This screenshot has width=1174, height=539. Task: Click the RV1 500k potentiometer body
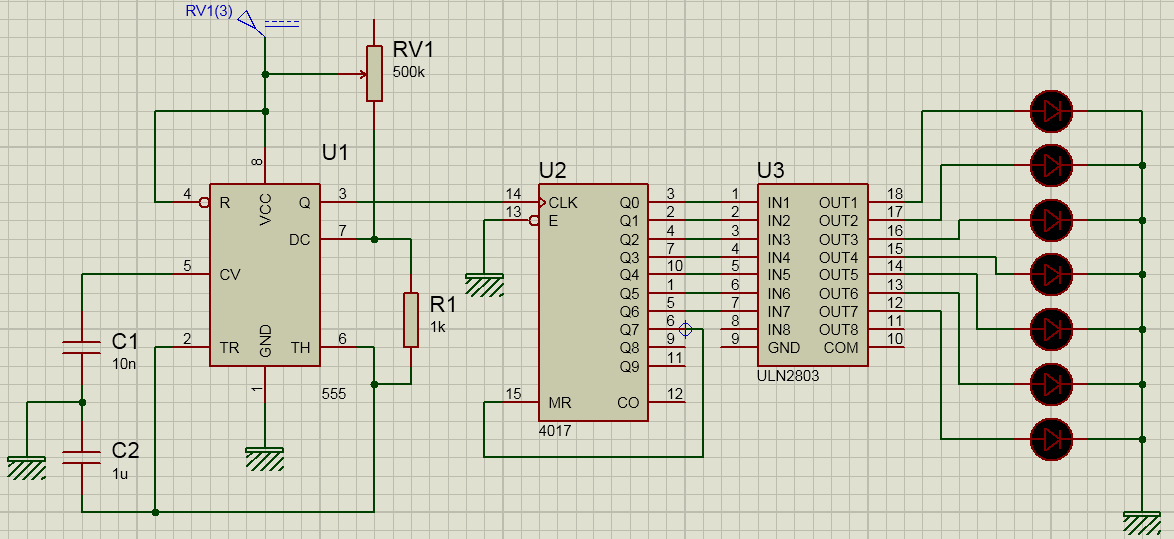click(x=374, y=73)
